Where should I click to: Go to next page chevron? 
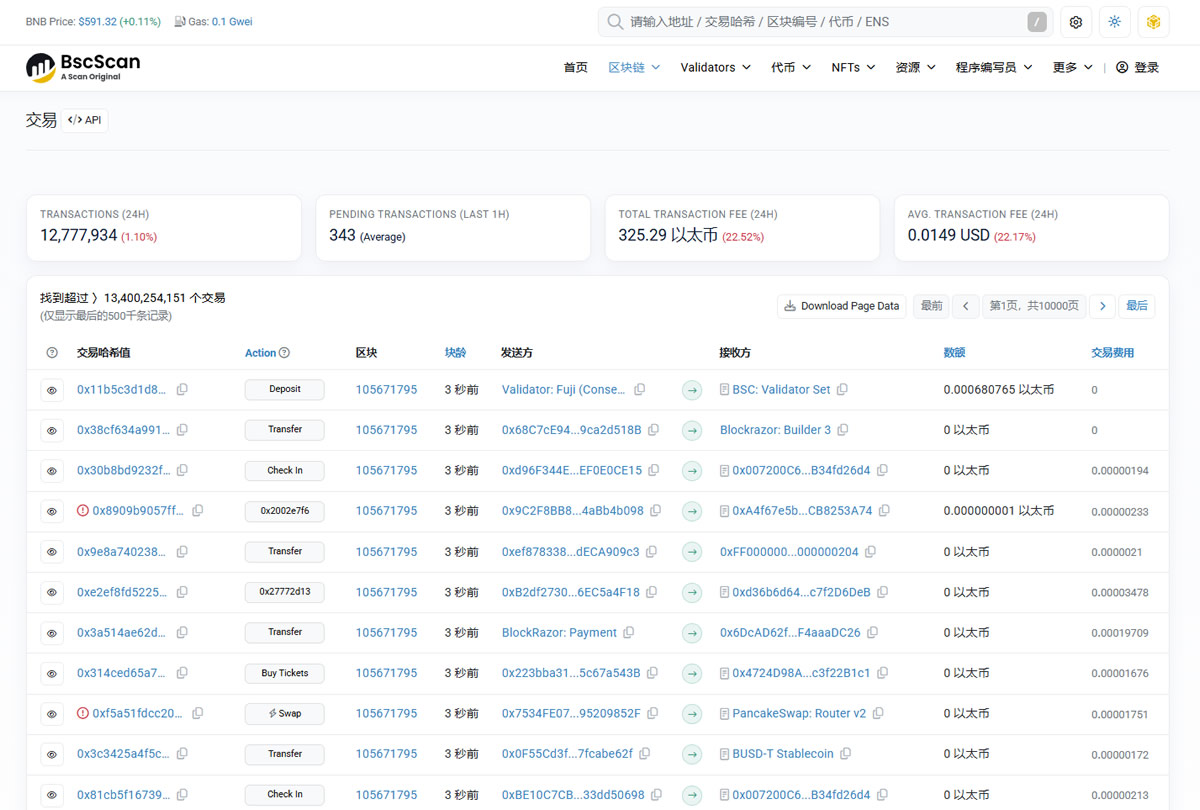click(x=1102, y=306)
